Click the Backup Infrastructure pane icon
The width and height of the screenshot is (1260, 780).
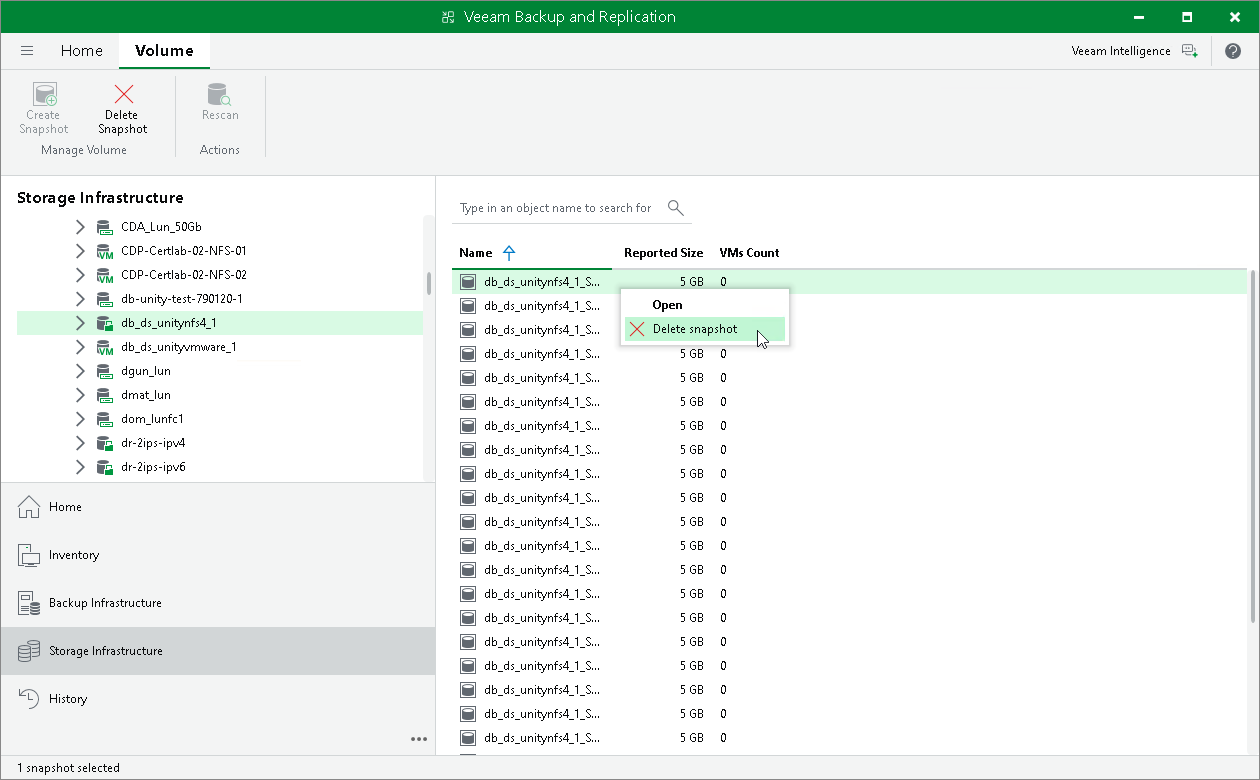[x=29, y=603]
